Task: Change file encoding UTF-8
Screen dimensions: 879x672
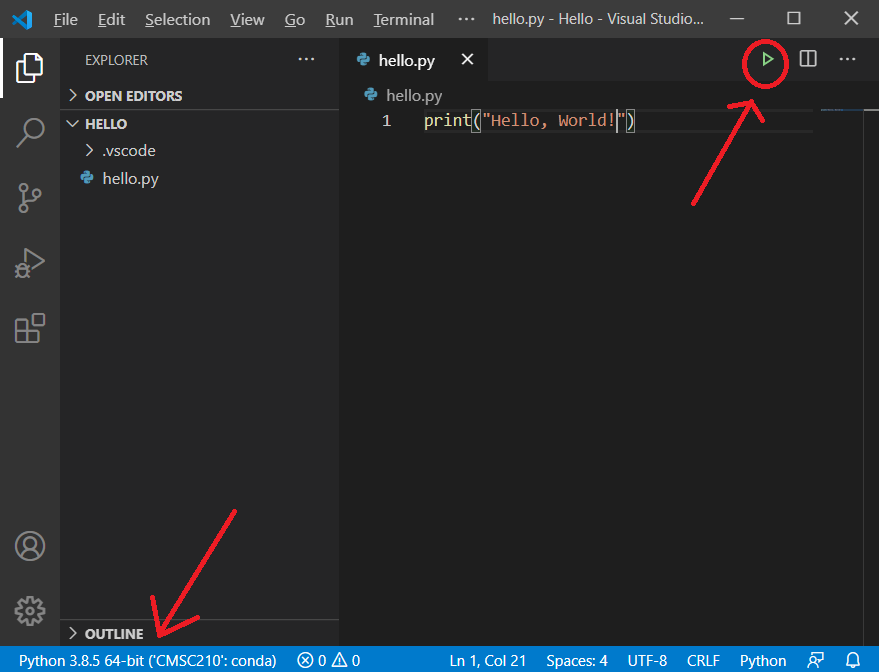Action: [x=647, y=660]
